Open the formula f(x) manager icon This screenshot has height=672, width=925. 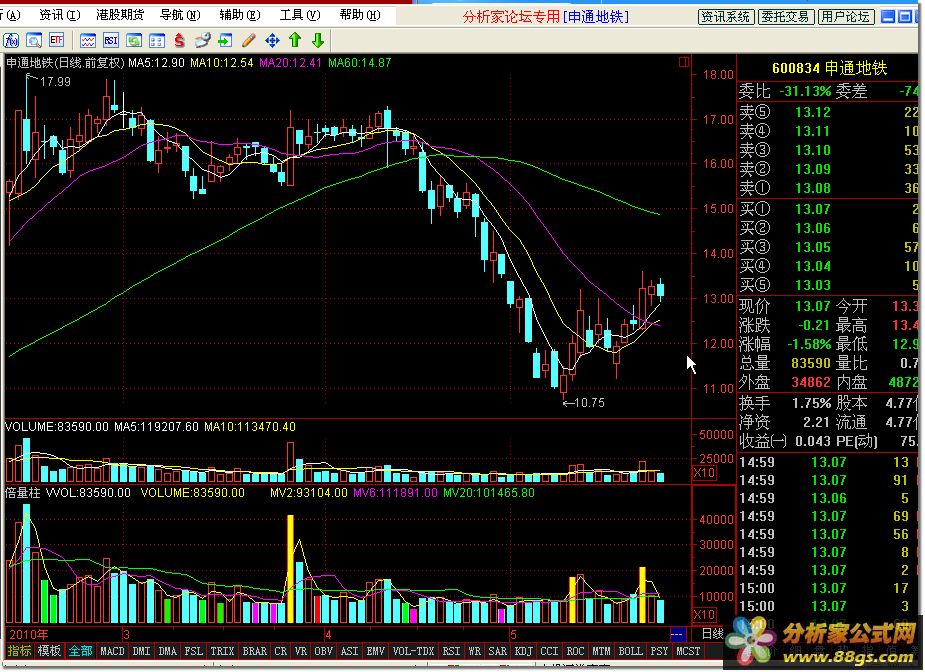click(11, 40)
